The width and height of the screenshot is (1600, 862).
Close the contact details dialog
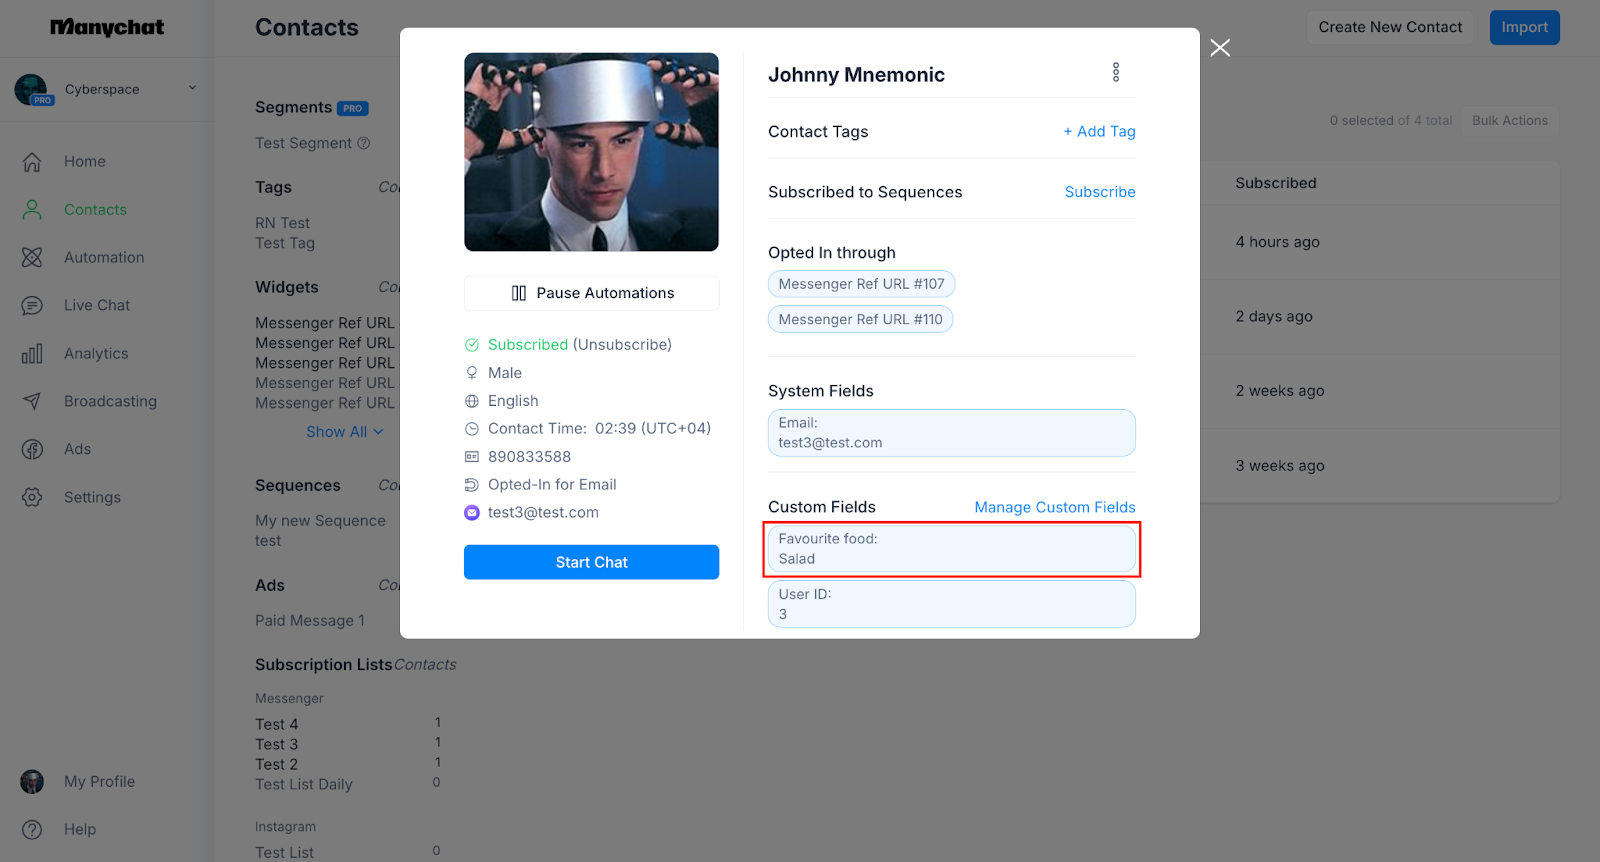(x=1220, y=48)
